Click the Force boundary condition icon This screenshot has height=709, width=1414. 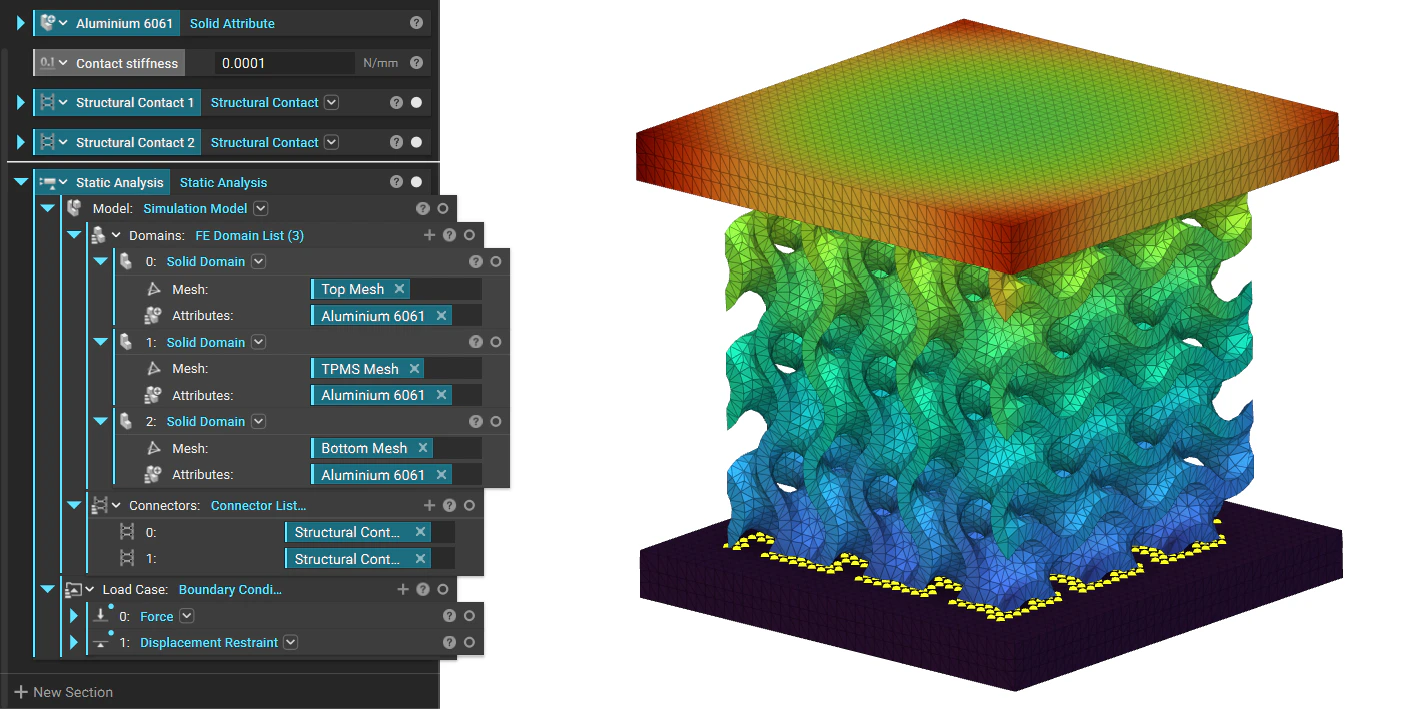[x=101, y=616]
